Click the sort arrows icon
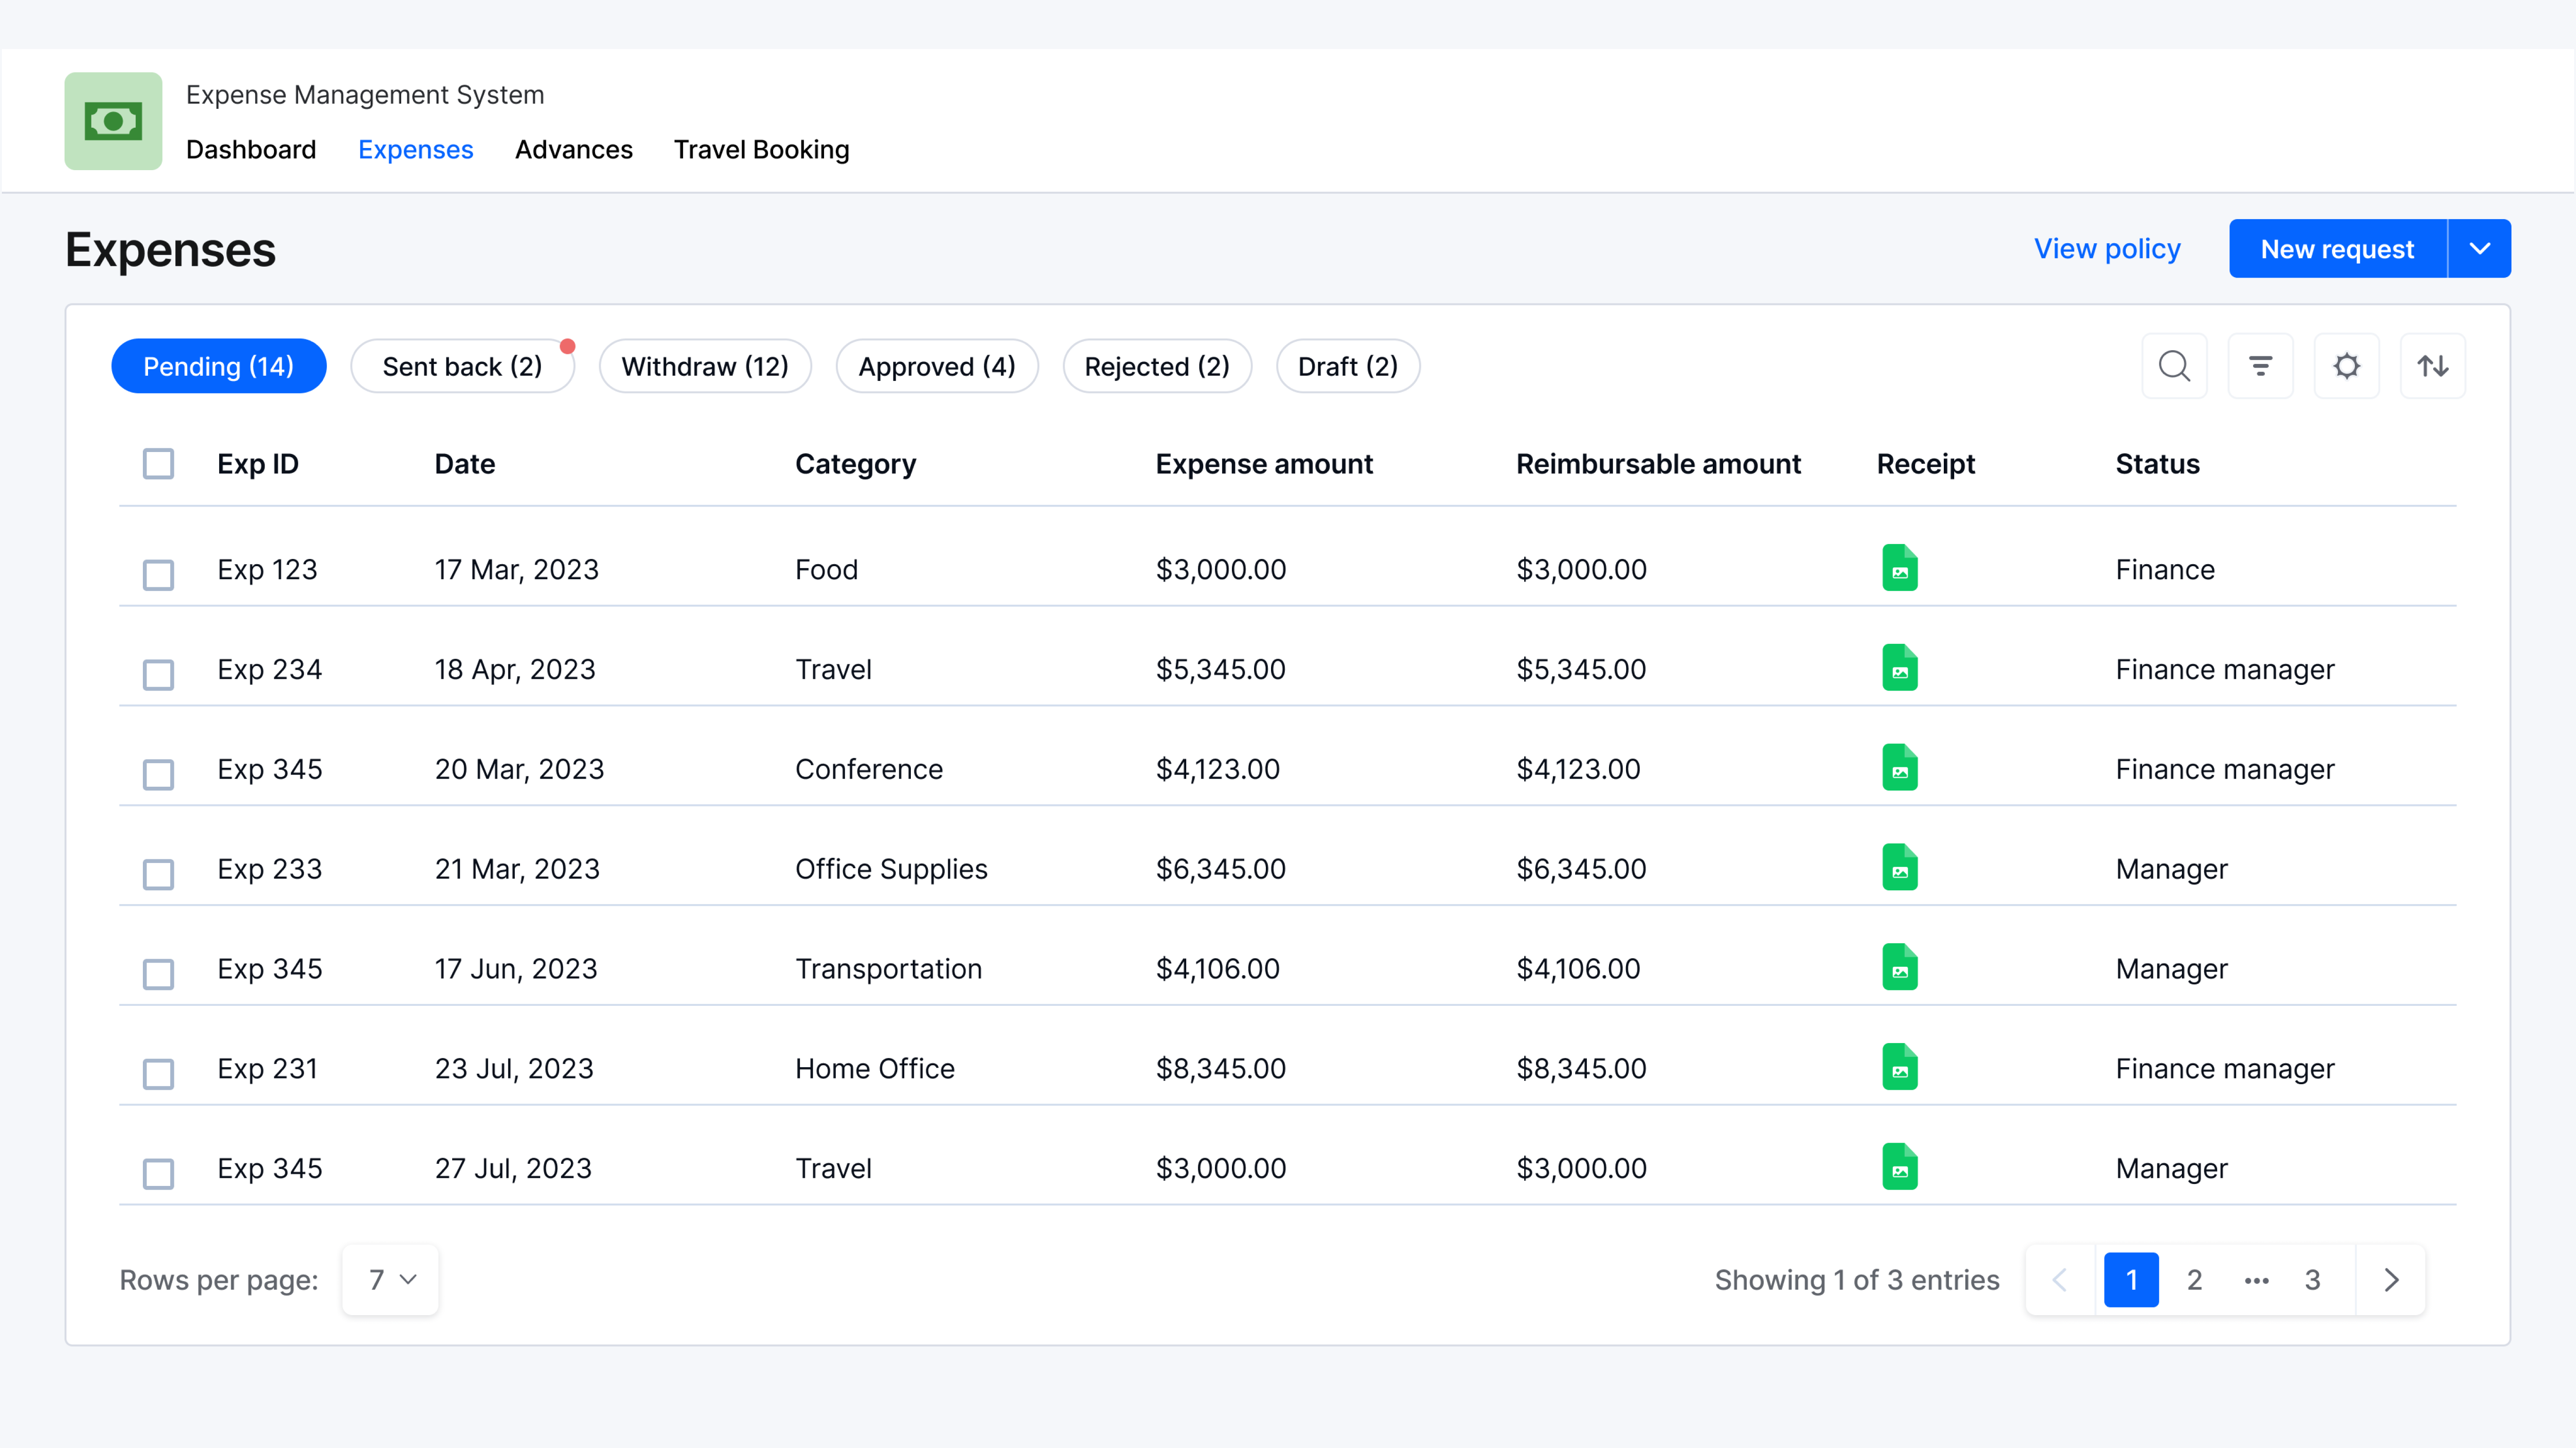Screen dimensions: 2576x1448 (x=2432, y=366)
